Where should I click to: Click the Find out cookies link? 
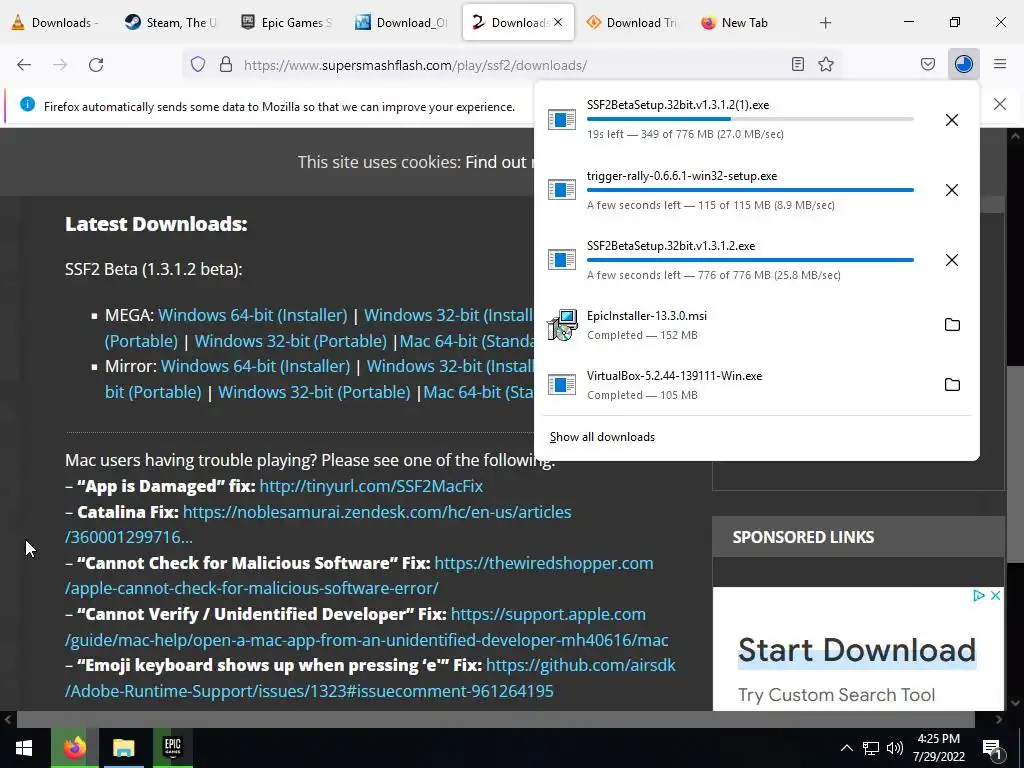click(x=499, y=162)
